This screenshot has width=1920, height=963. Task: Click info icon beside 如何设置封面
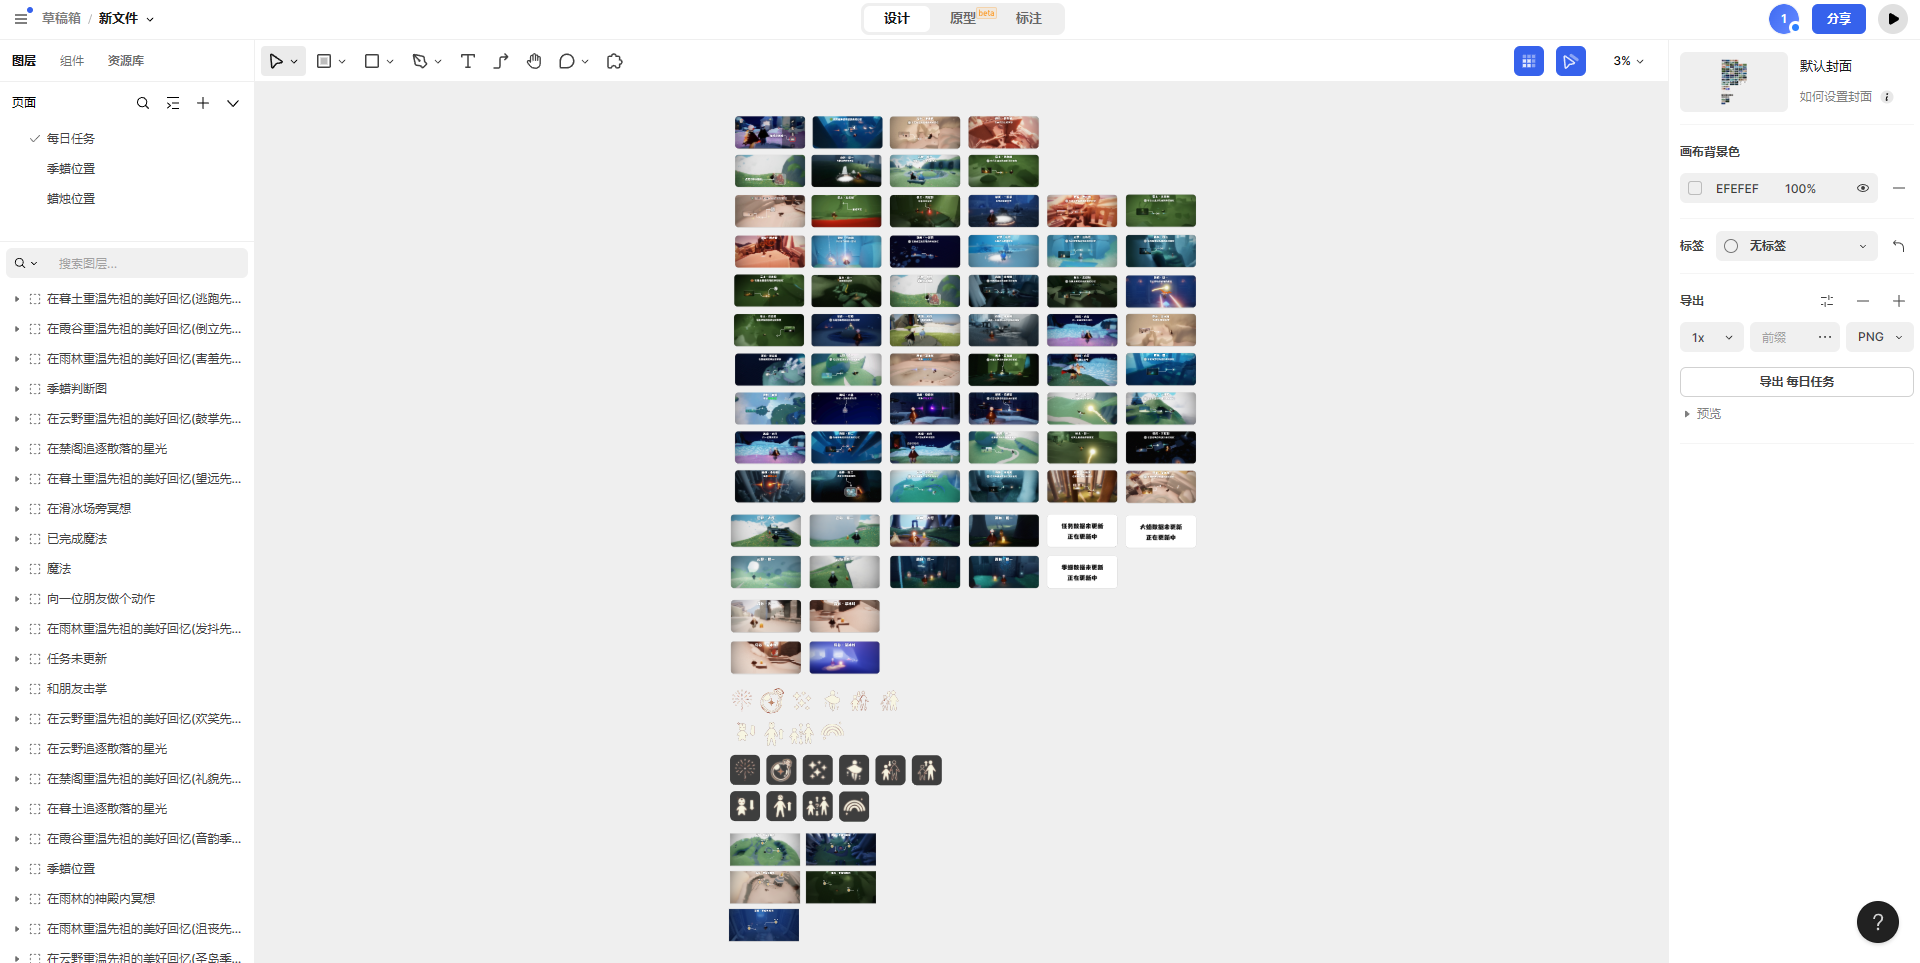pyautogui.click(x=1887, y=97)
